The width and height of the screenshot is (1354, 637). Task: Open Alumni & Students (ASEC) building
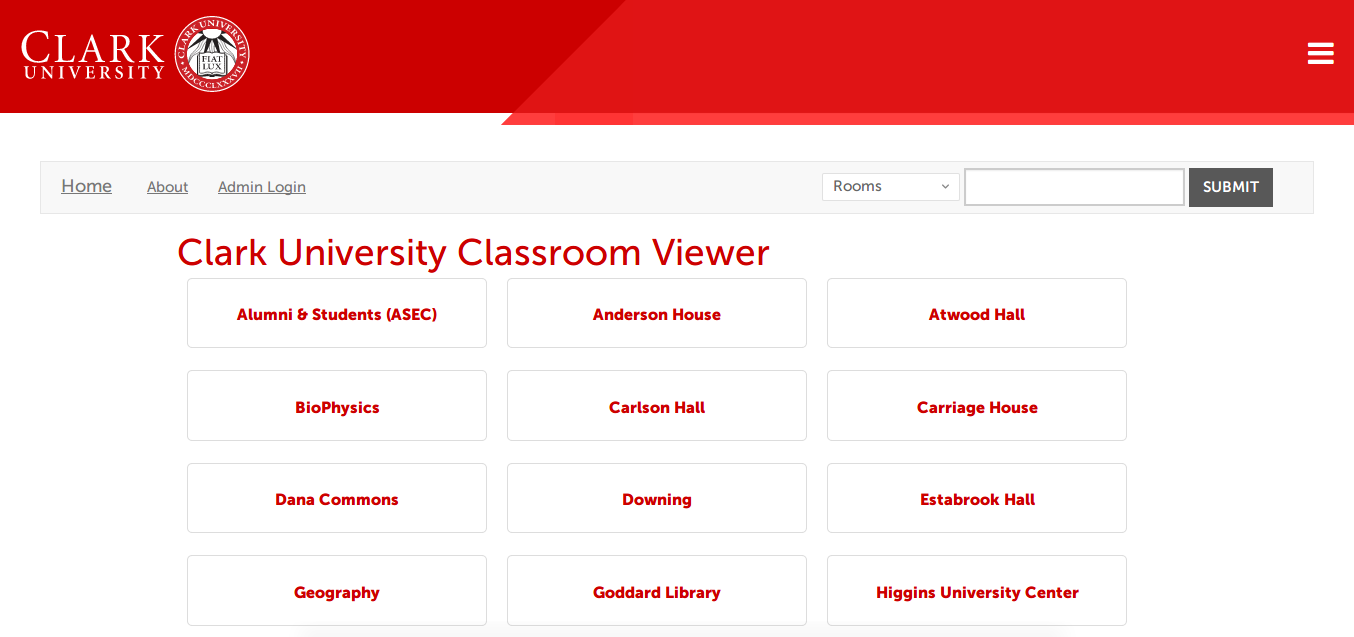(x=337, y=313)
